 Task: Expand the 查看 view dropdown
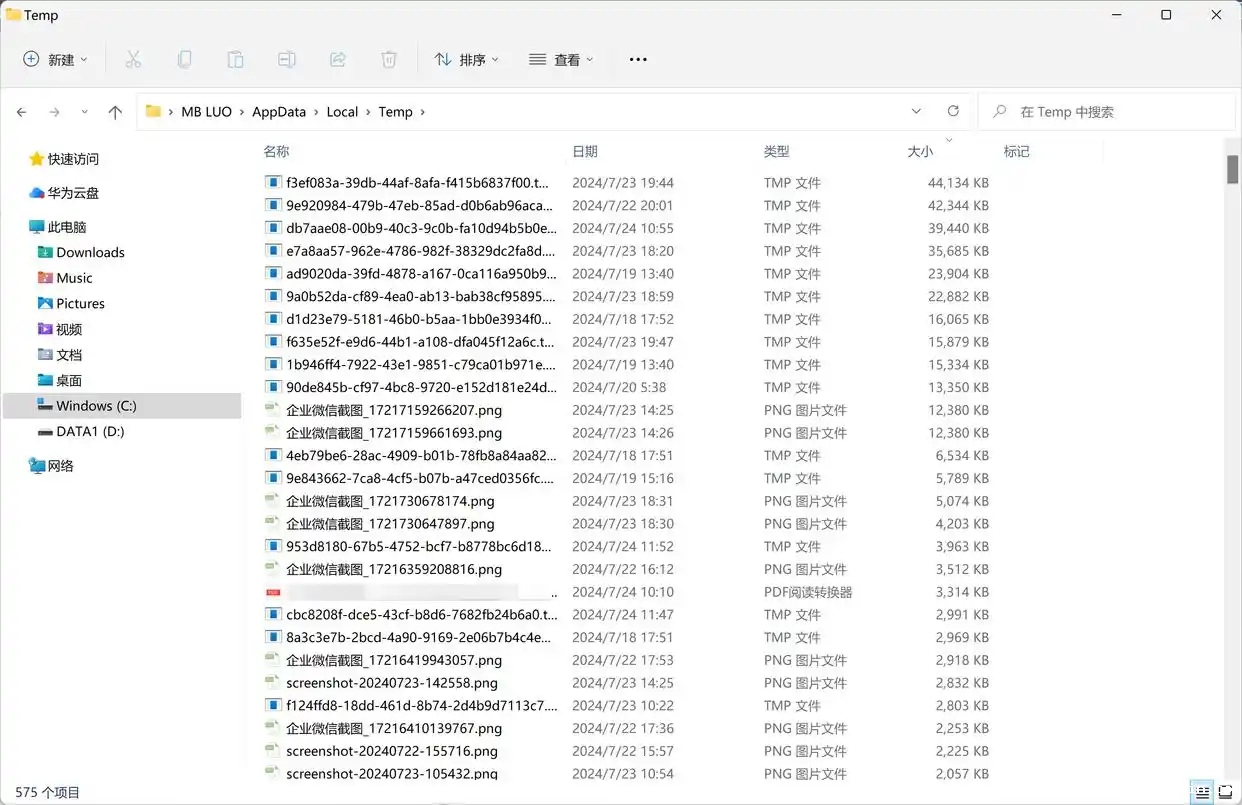coord(561,60)
